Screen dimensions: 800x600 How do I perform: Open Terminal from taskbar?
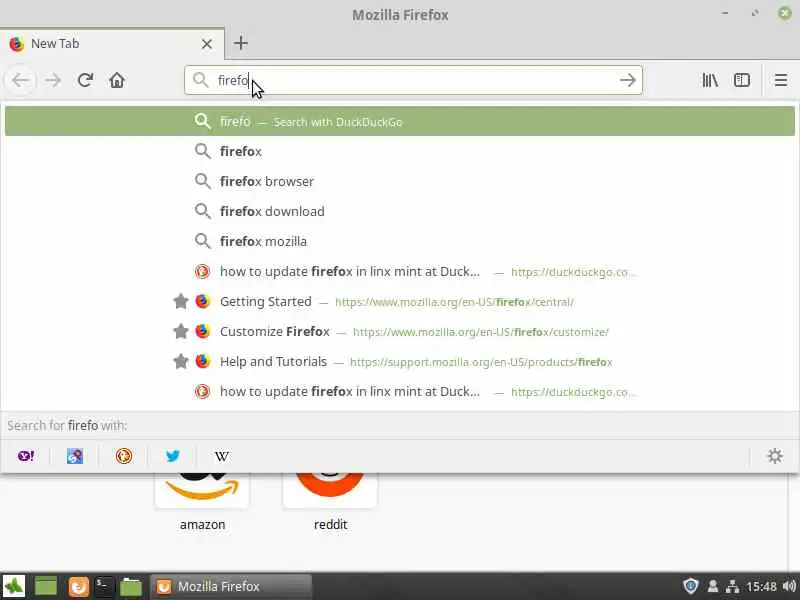104,586
